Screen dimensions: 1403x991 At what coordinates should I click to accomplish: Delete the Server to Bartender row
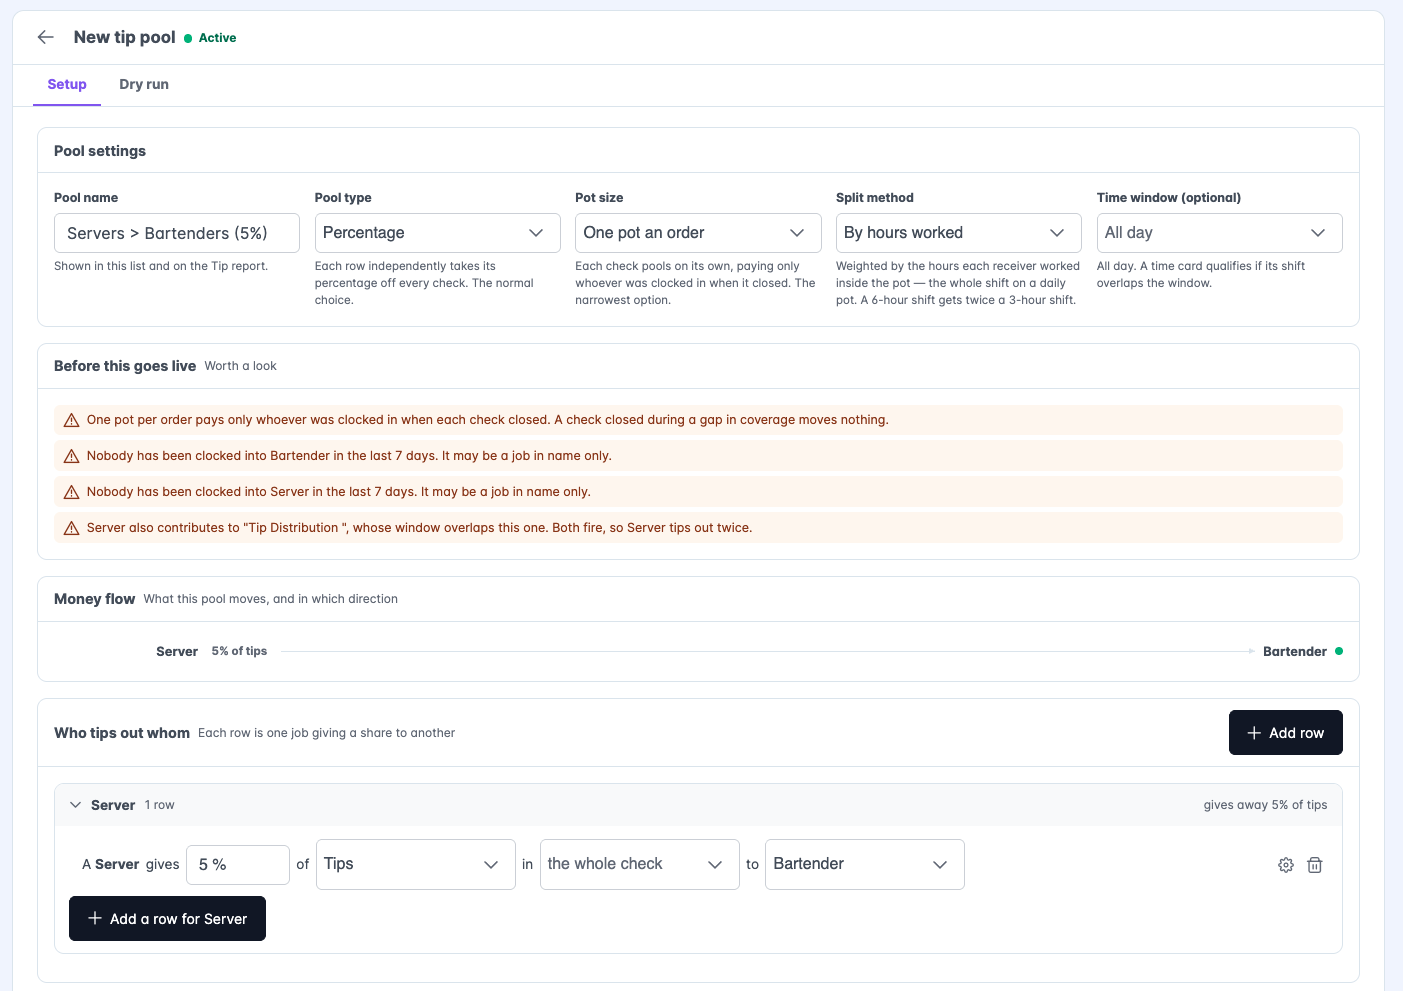(x=1315, y=865)
